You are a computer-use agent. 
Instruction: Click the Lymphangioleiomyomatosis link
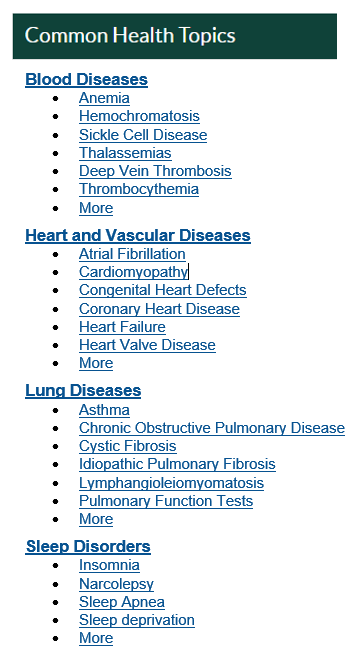171,483
